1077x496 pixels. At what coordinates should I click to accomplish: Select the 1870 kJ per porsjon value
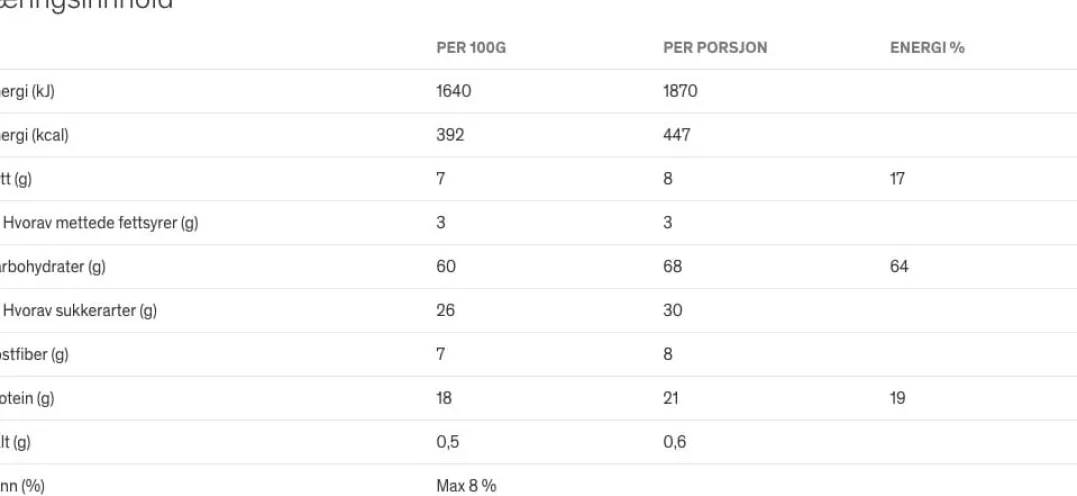680,91
